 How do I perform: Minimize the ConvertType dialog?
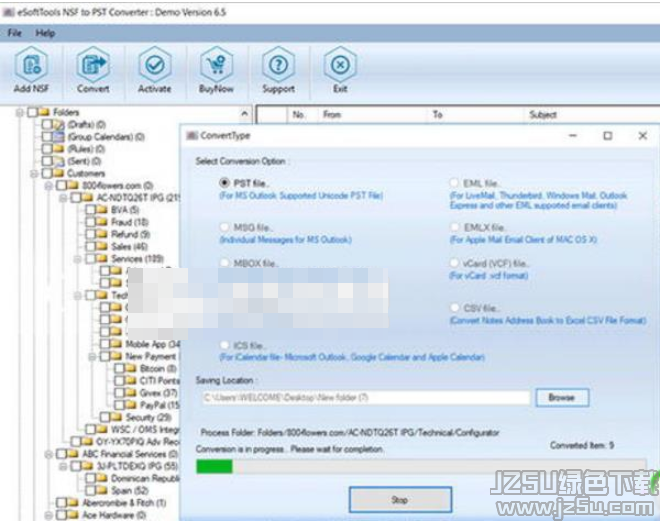pos(573,136)
